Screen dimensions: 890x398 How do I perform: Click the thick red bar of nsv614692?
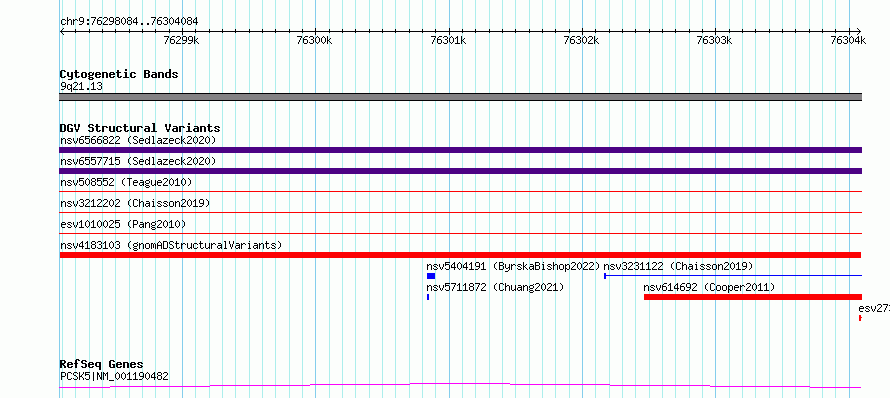pos(753,297)
